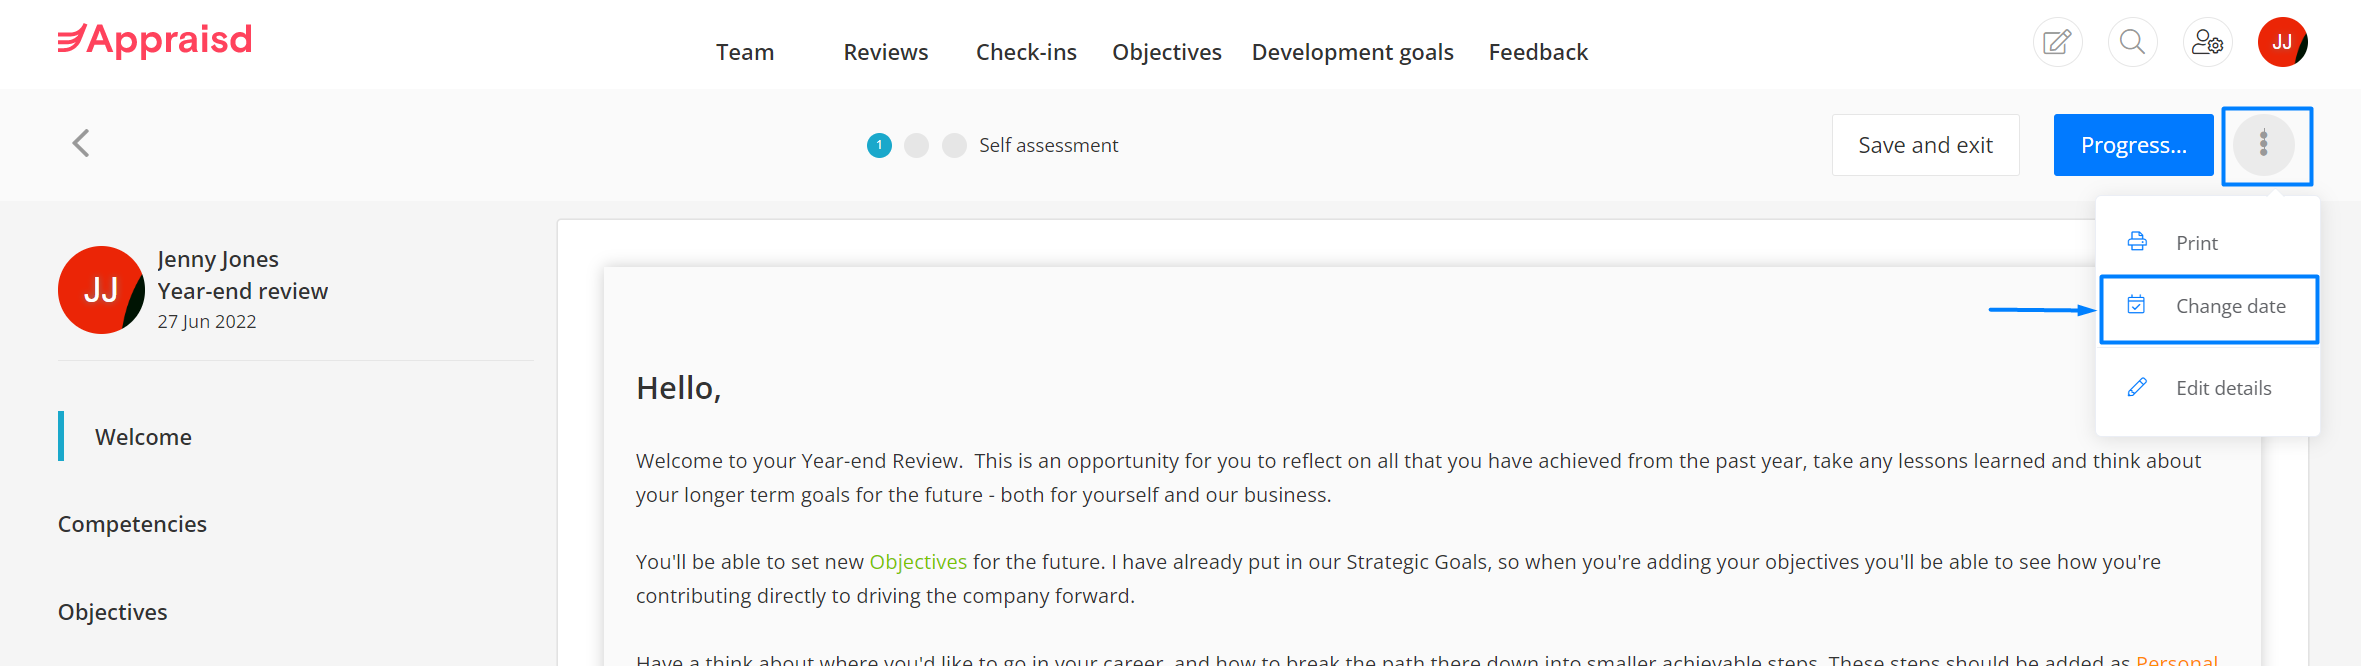Open Competencies section in sidebar
This screenshot has width=2361, height=666.
click(x=132, y=524)
